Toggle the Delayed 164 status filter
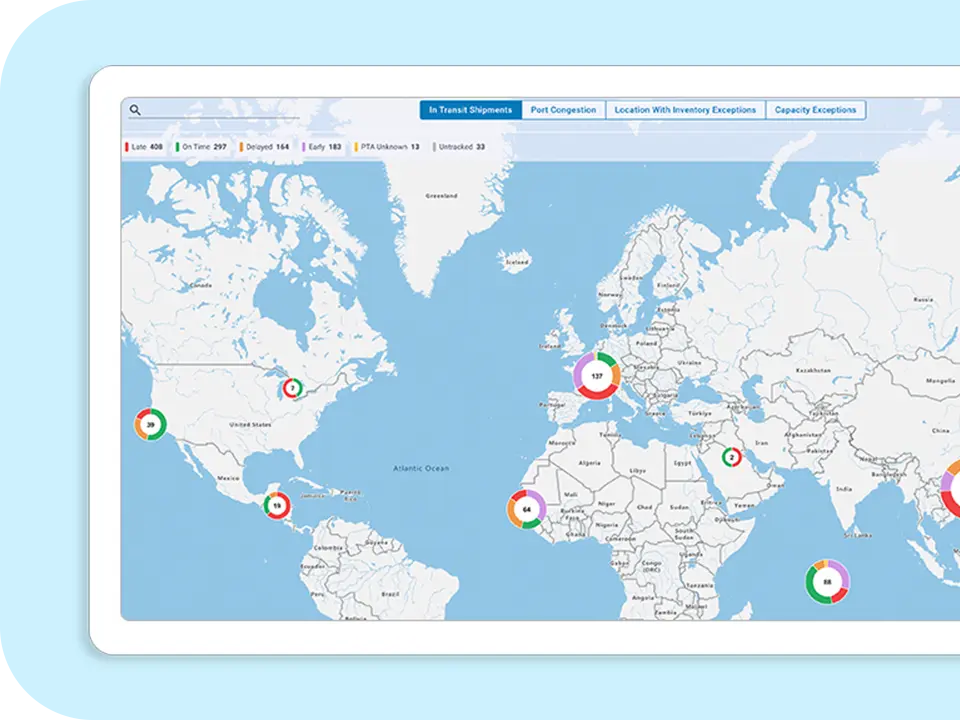The image size is (960, 720). click(x=264, y=147)
